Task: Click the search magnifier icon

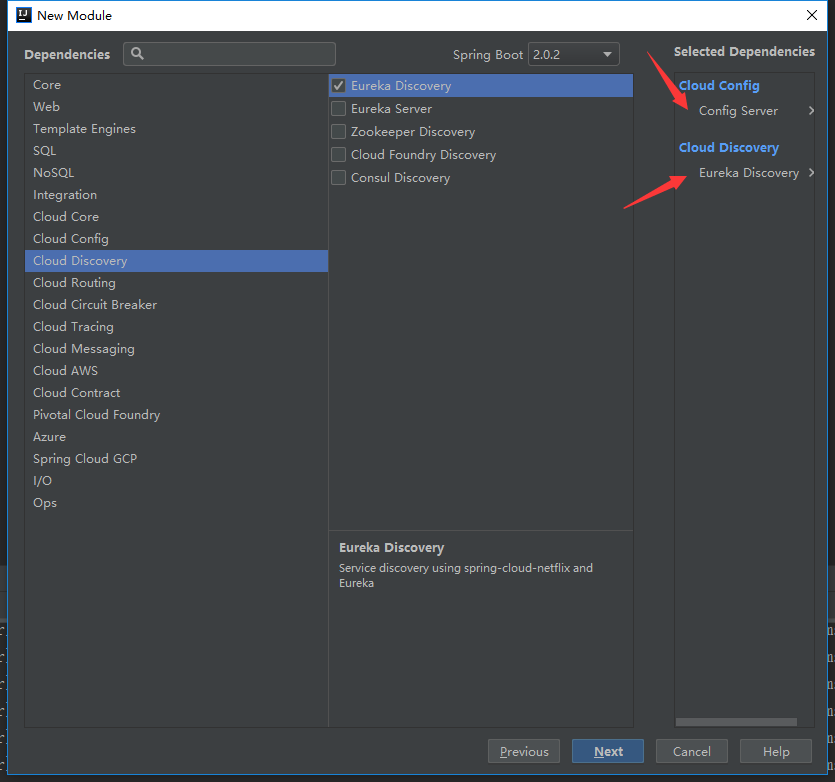Action: (137, 54)
